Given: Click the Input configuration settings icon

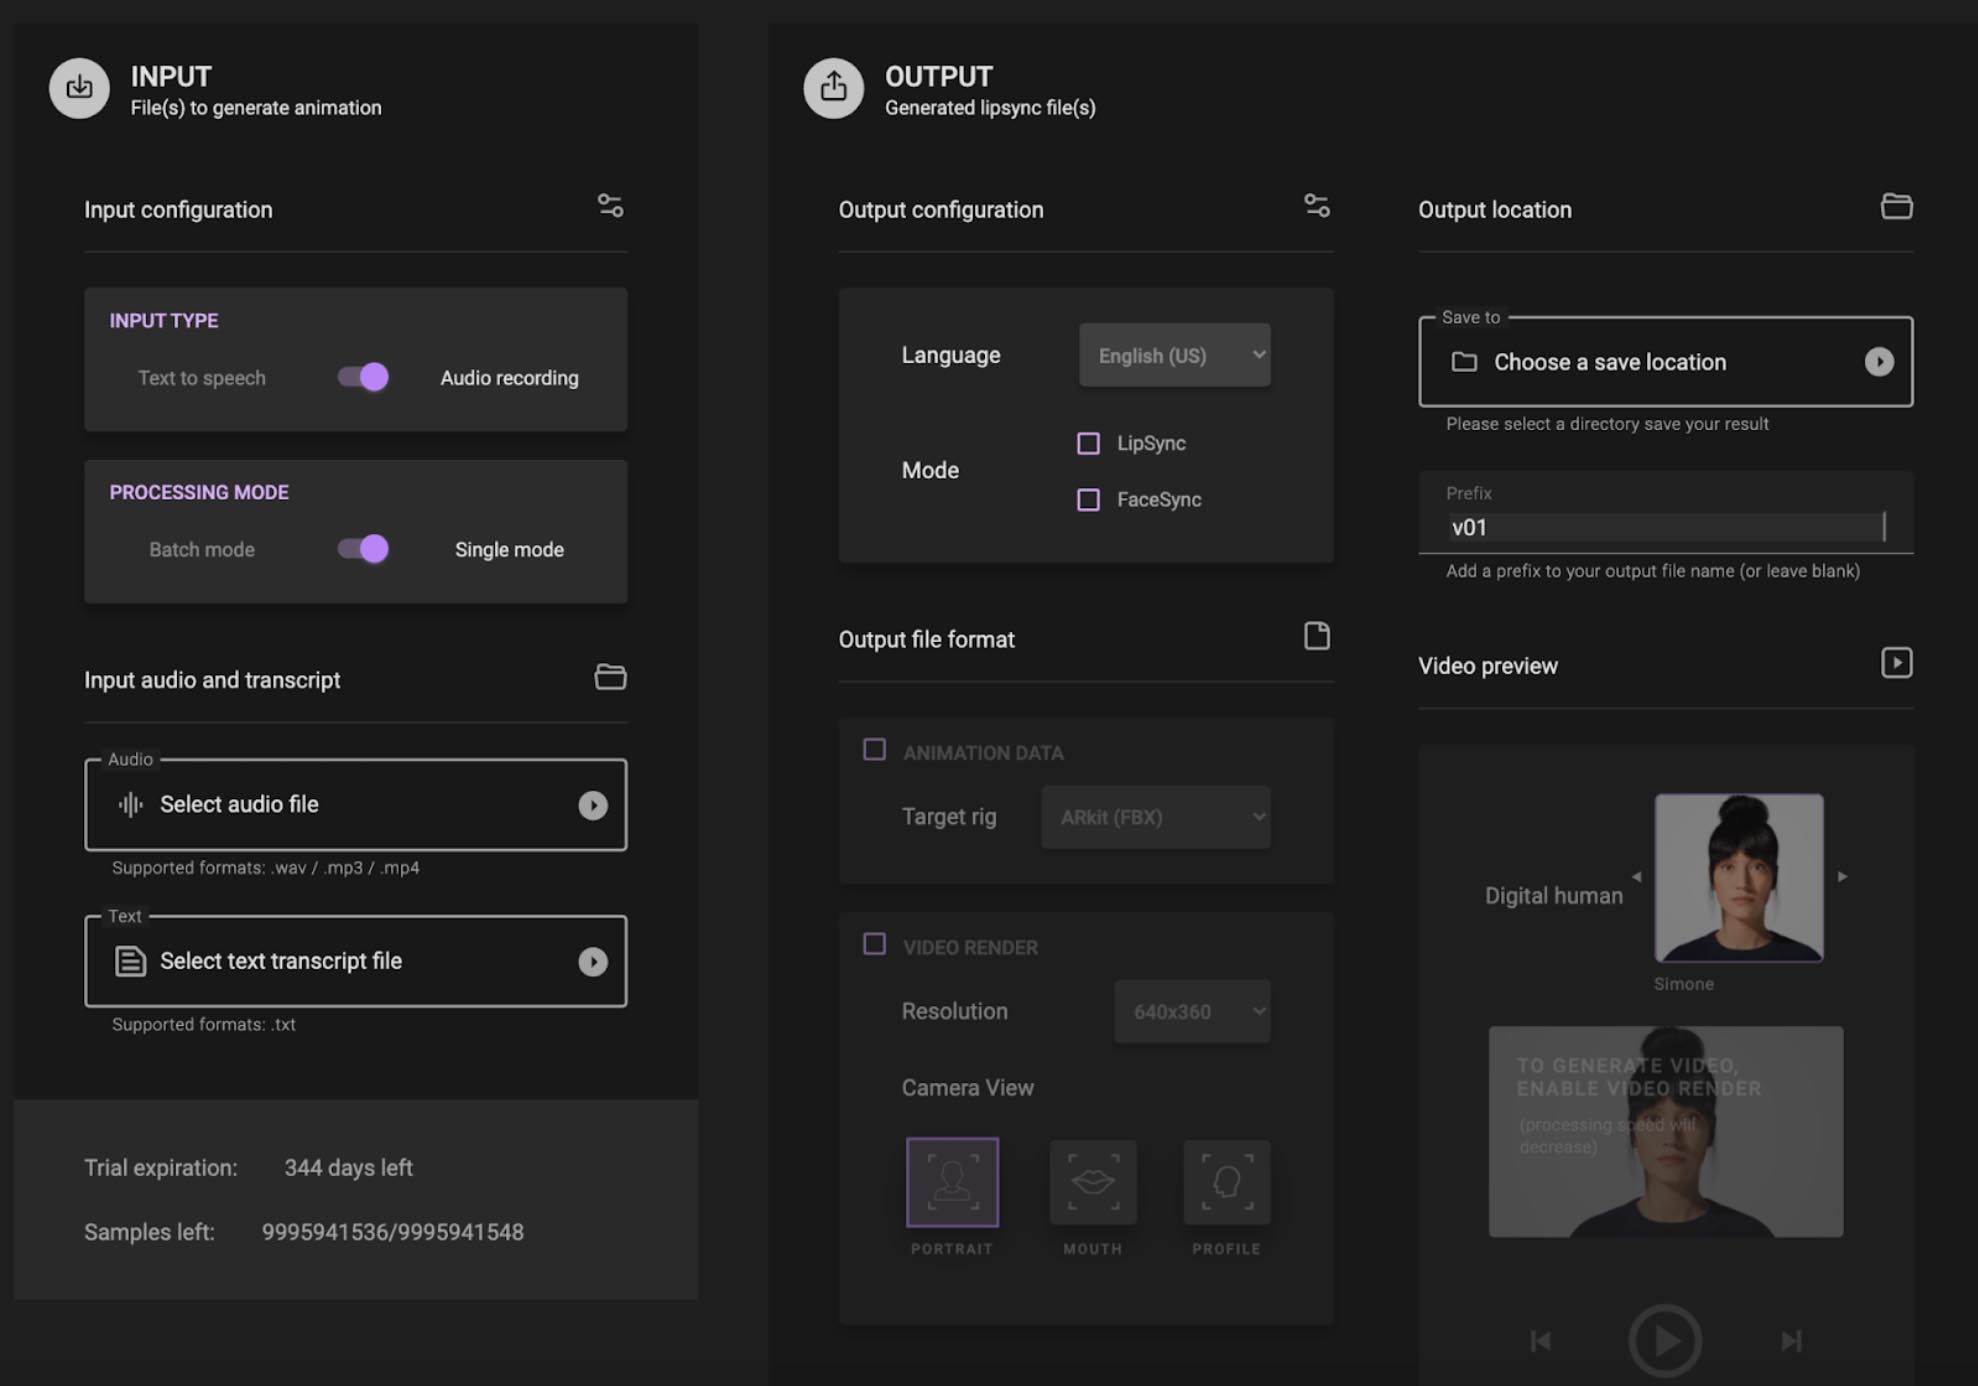Looking at the screenshot, I should (611, 207).
